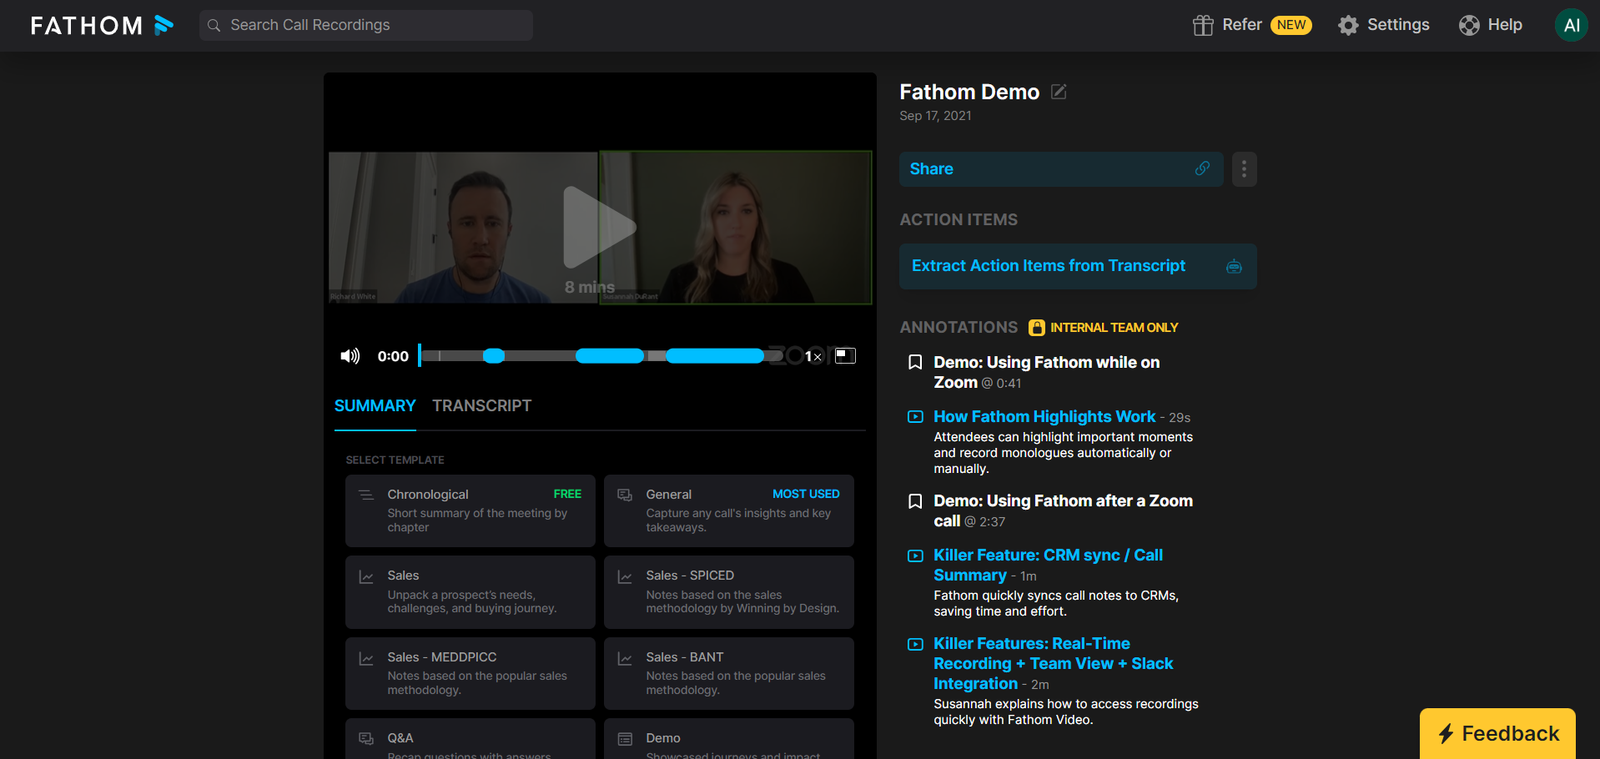Click the Fathom logo
1600x759 pixels.
102,25
